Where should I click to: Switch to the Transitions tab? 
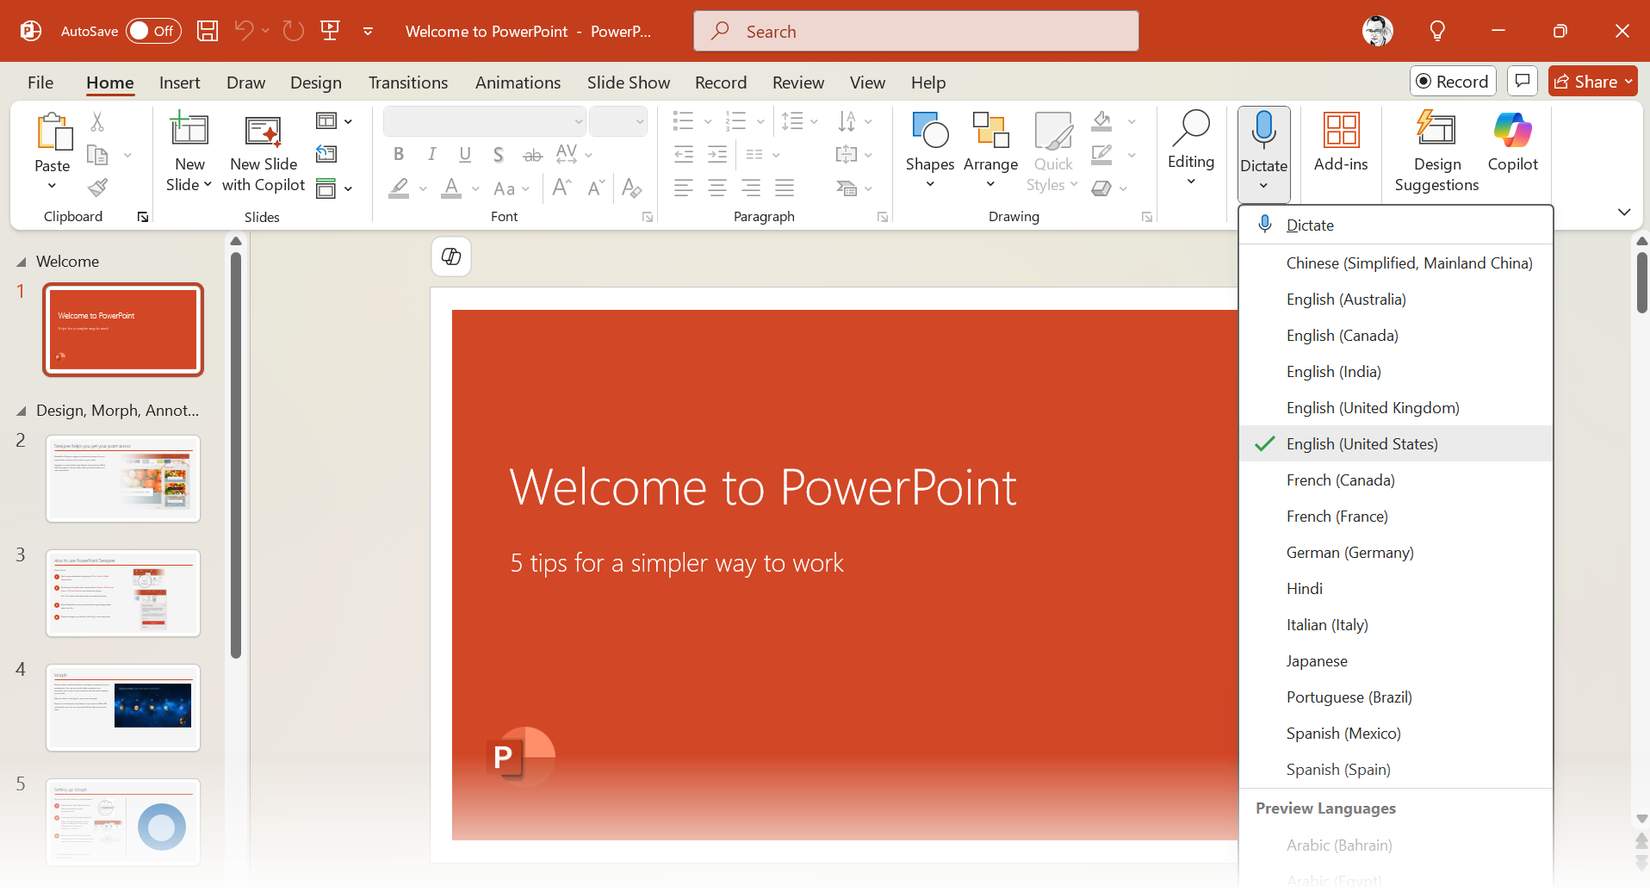pos(408,82)
